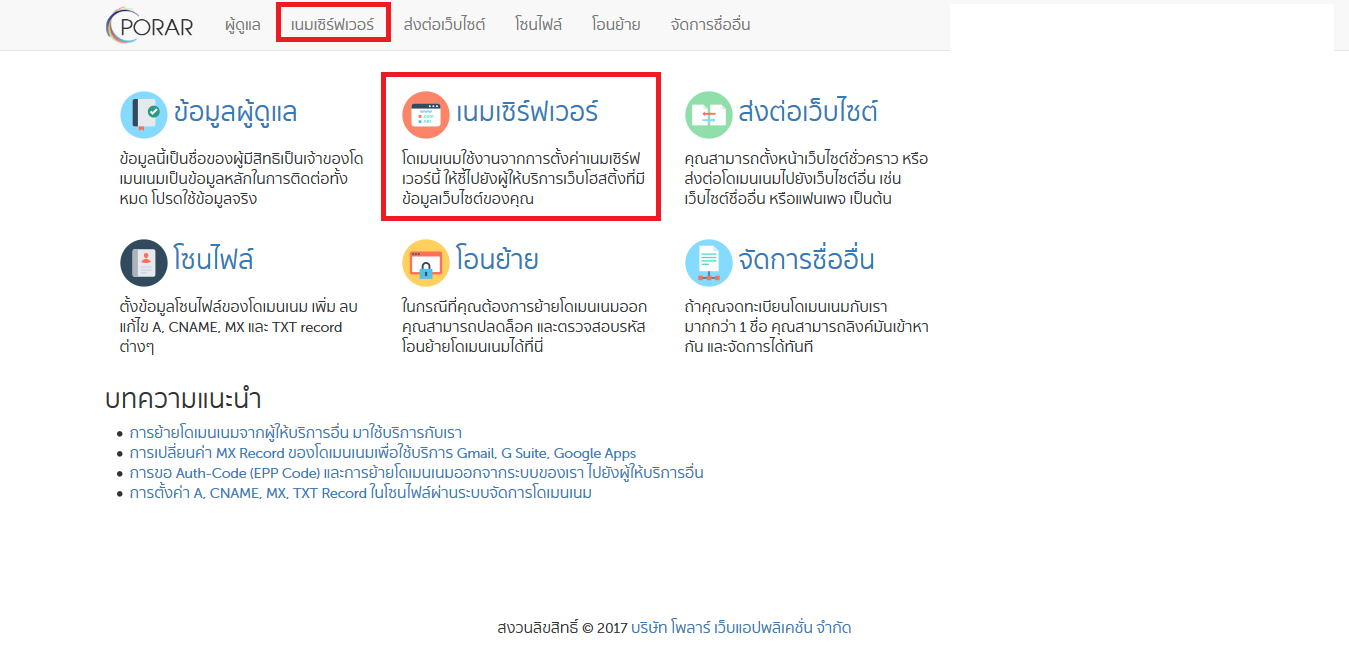The image size is (1349, 665).
Task: Choose โอนย้าย in the top navigation
Action: [616, 24]
